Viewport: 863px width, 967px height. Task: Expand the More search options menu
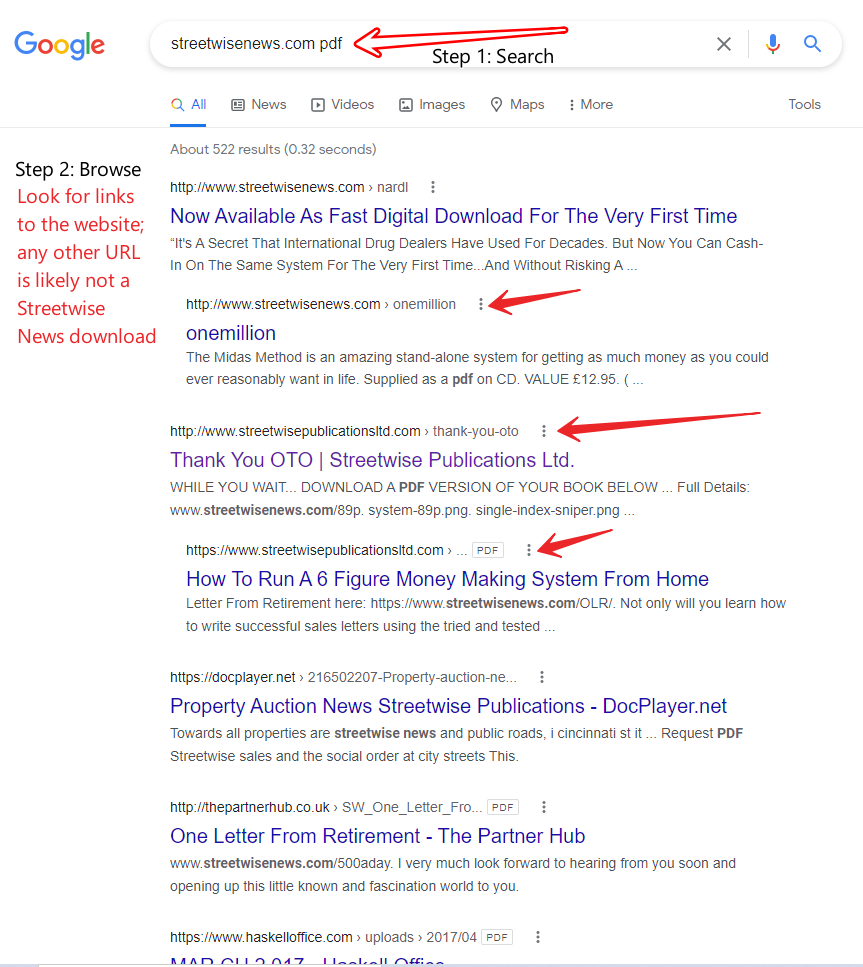click(x=590, y=104)
